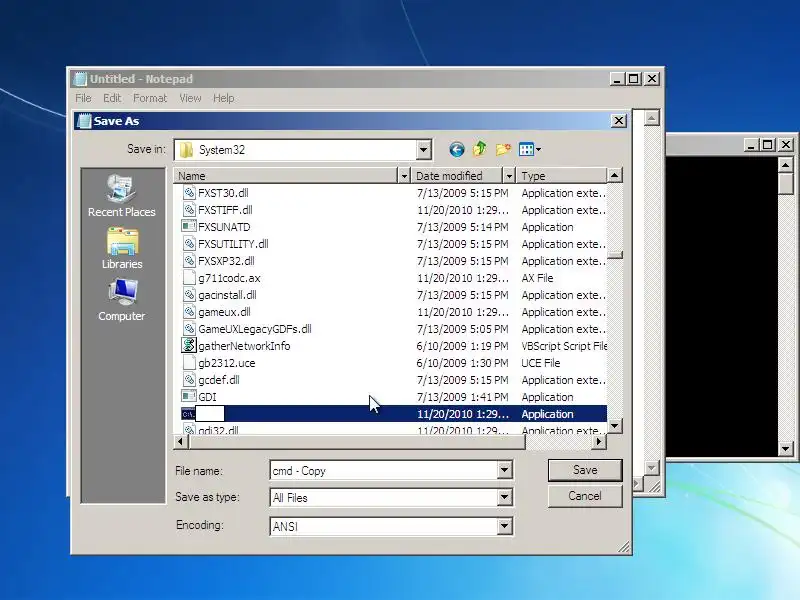Image resolution: width=800 pixels, height=600 pixels.
Task: Click the Notepad icon in Save As title bar
Action: click(84, 121)
